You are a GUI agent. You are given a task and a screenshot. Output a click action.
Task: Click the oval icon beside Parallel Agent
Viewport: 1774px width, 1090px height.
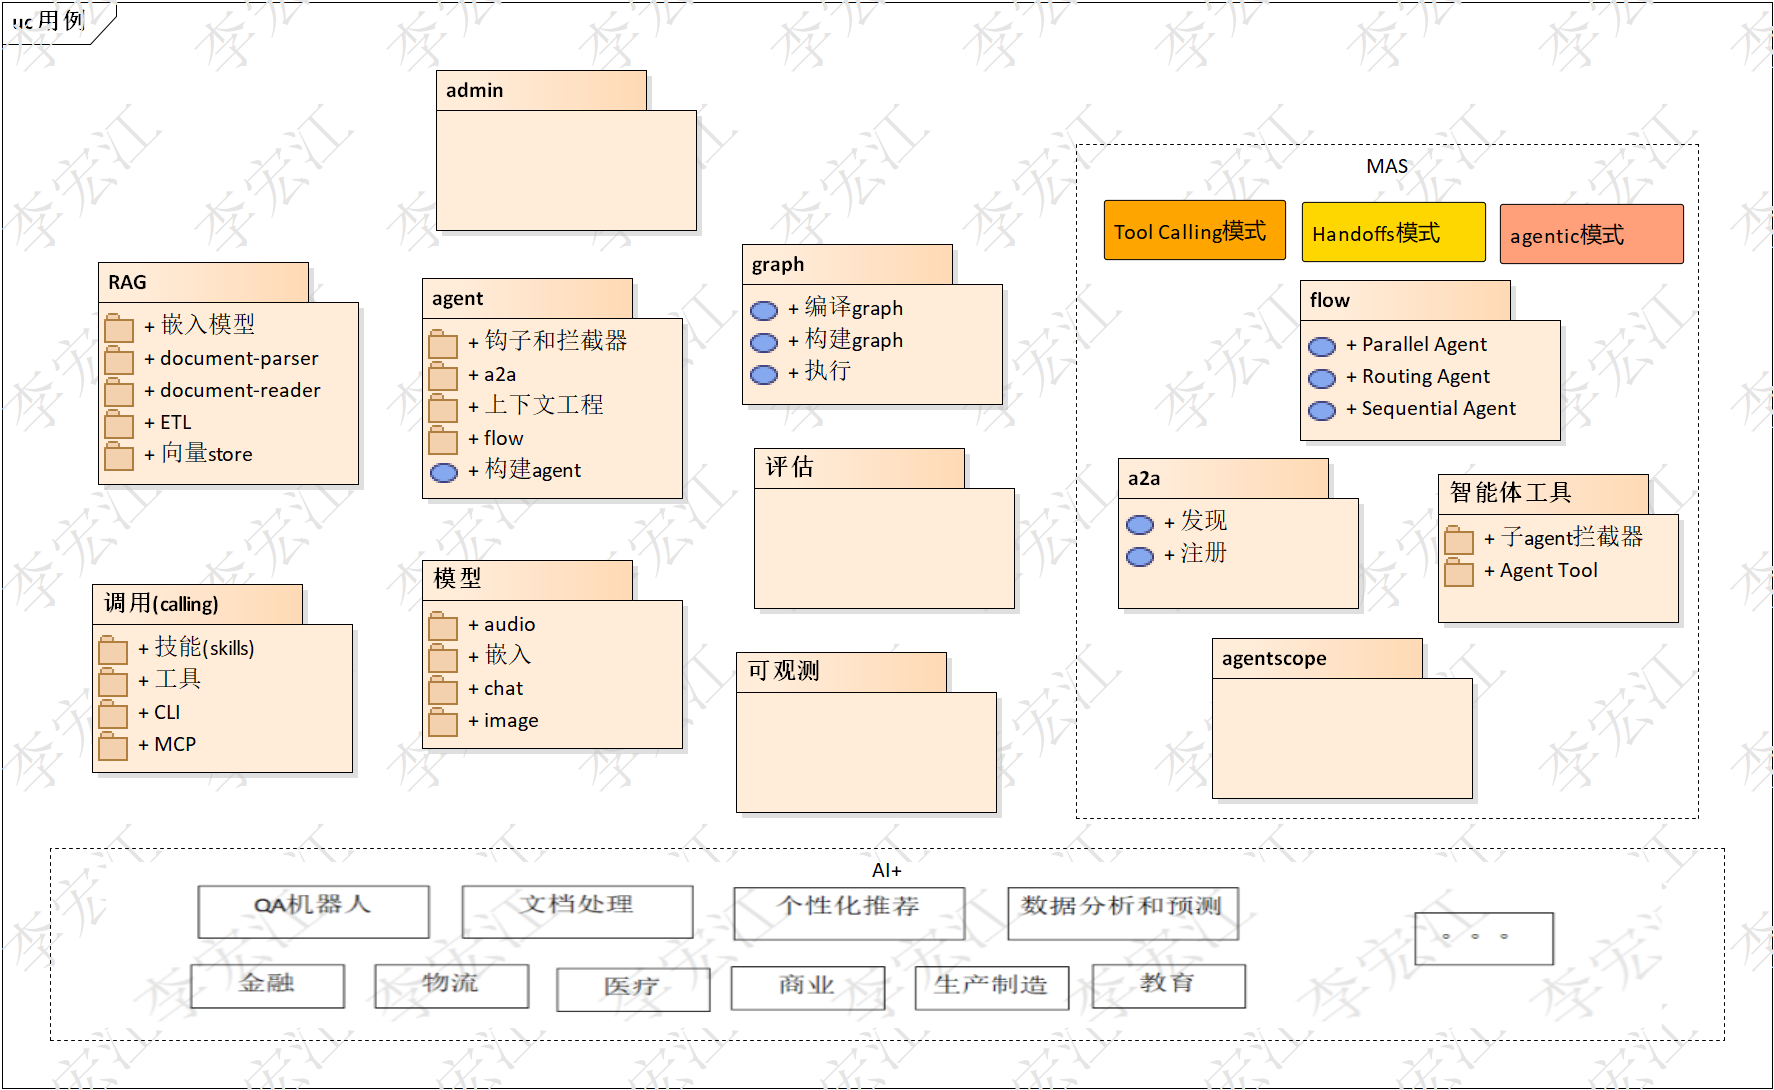[1322, 346]
